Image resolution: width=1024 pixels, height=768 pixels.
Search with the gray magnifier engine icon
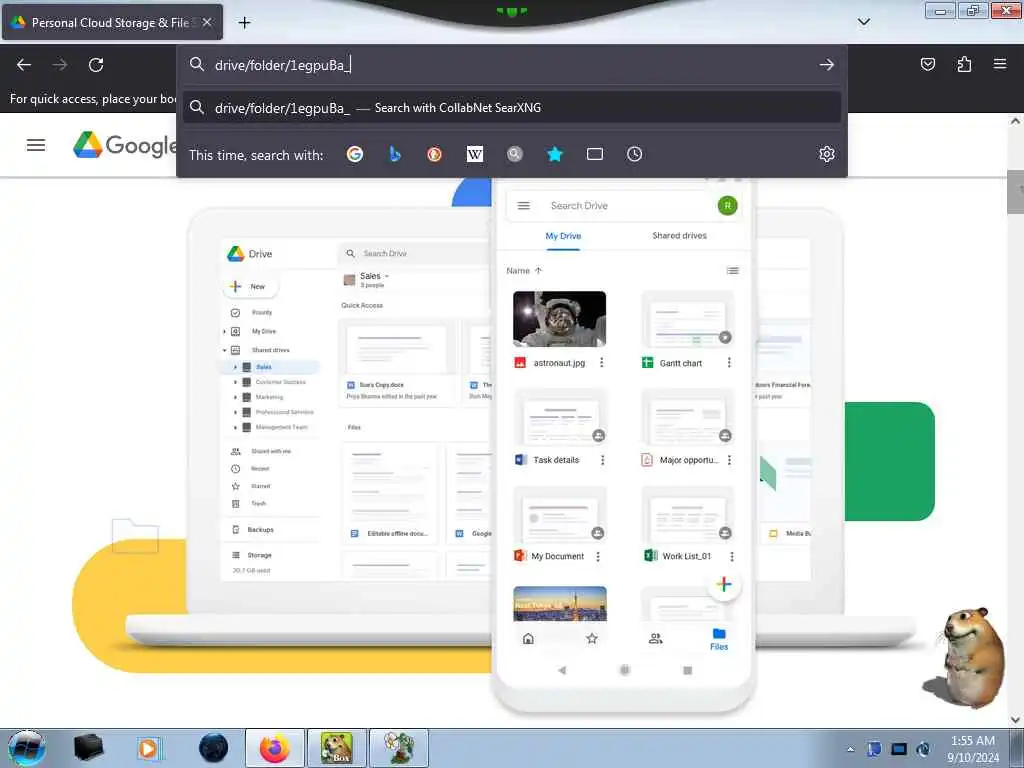(515, 154)
